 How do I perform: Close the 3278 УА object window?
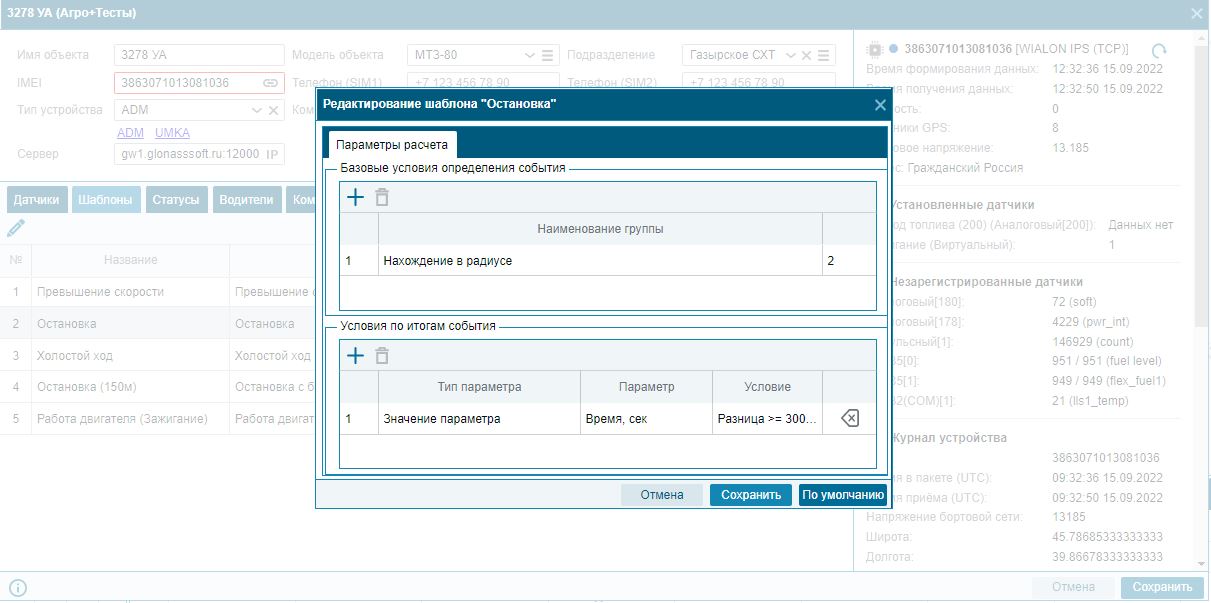pos(1197,13)
